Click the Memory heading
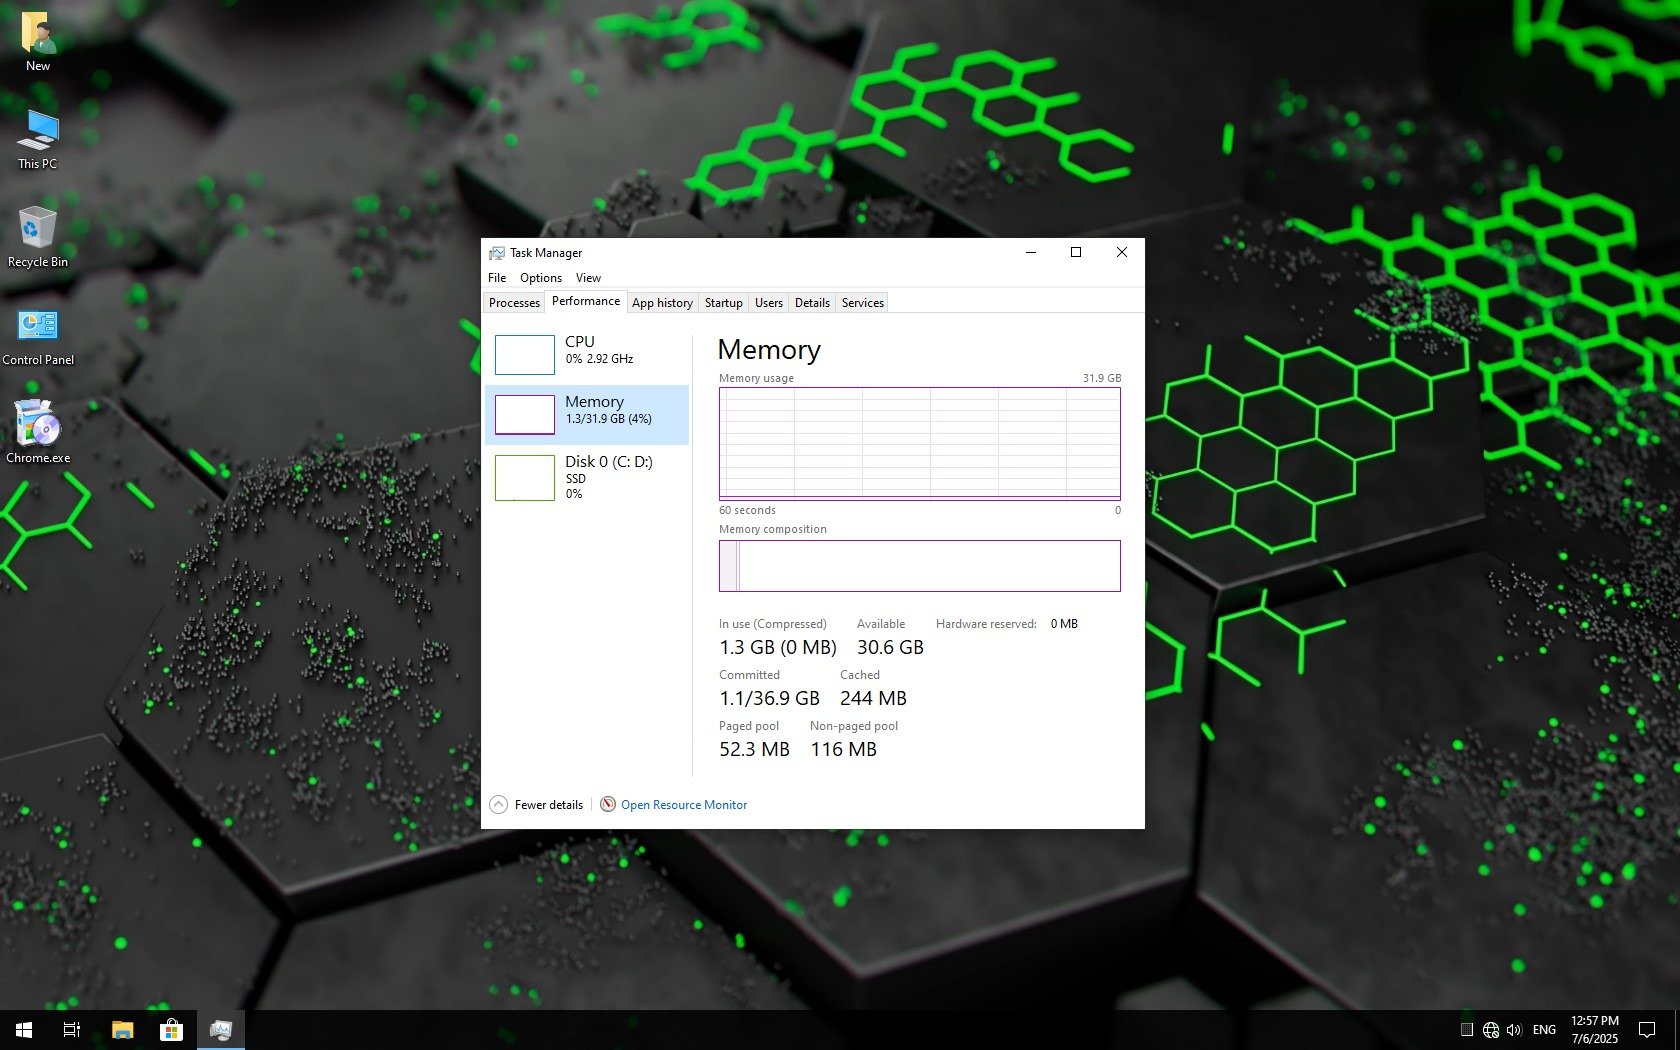Image resolution: width=1680 pixels, height=1050 pixels. (x=769, y=350)
